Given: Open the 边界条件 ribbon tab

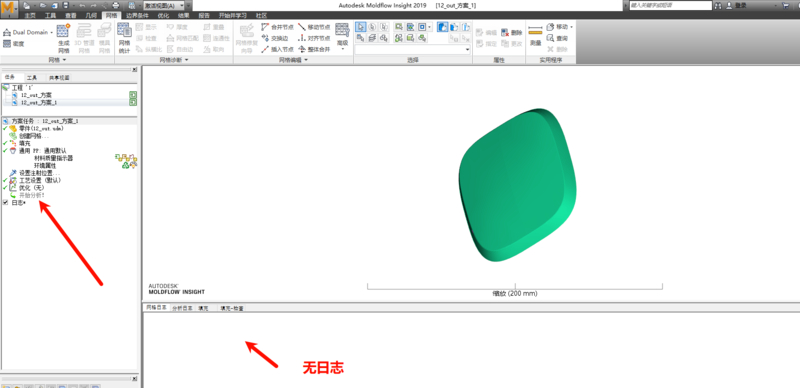Looking at the screenshot, I should coord(137,16).
